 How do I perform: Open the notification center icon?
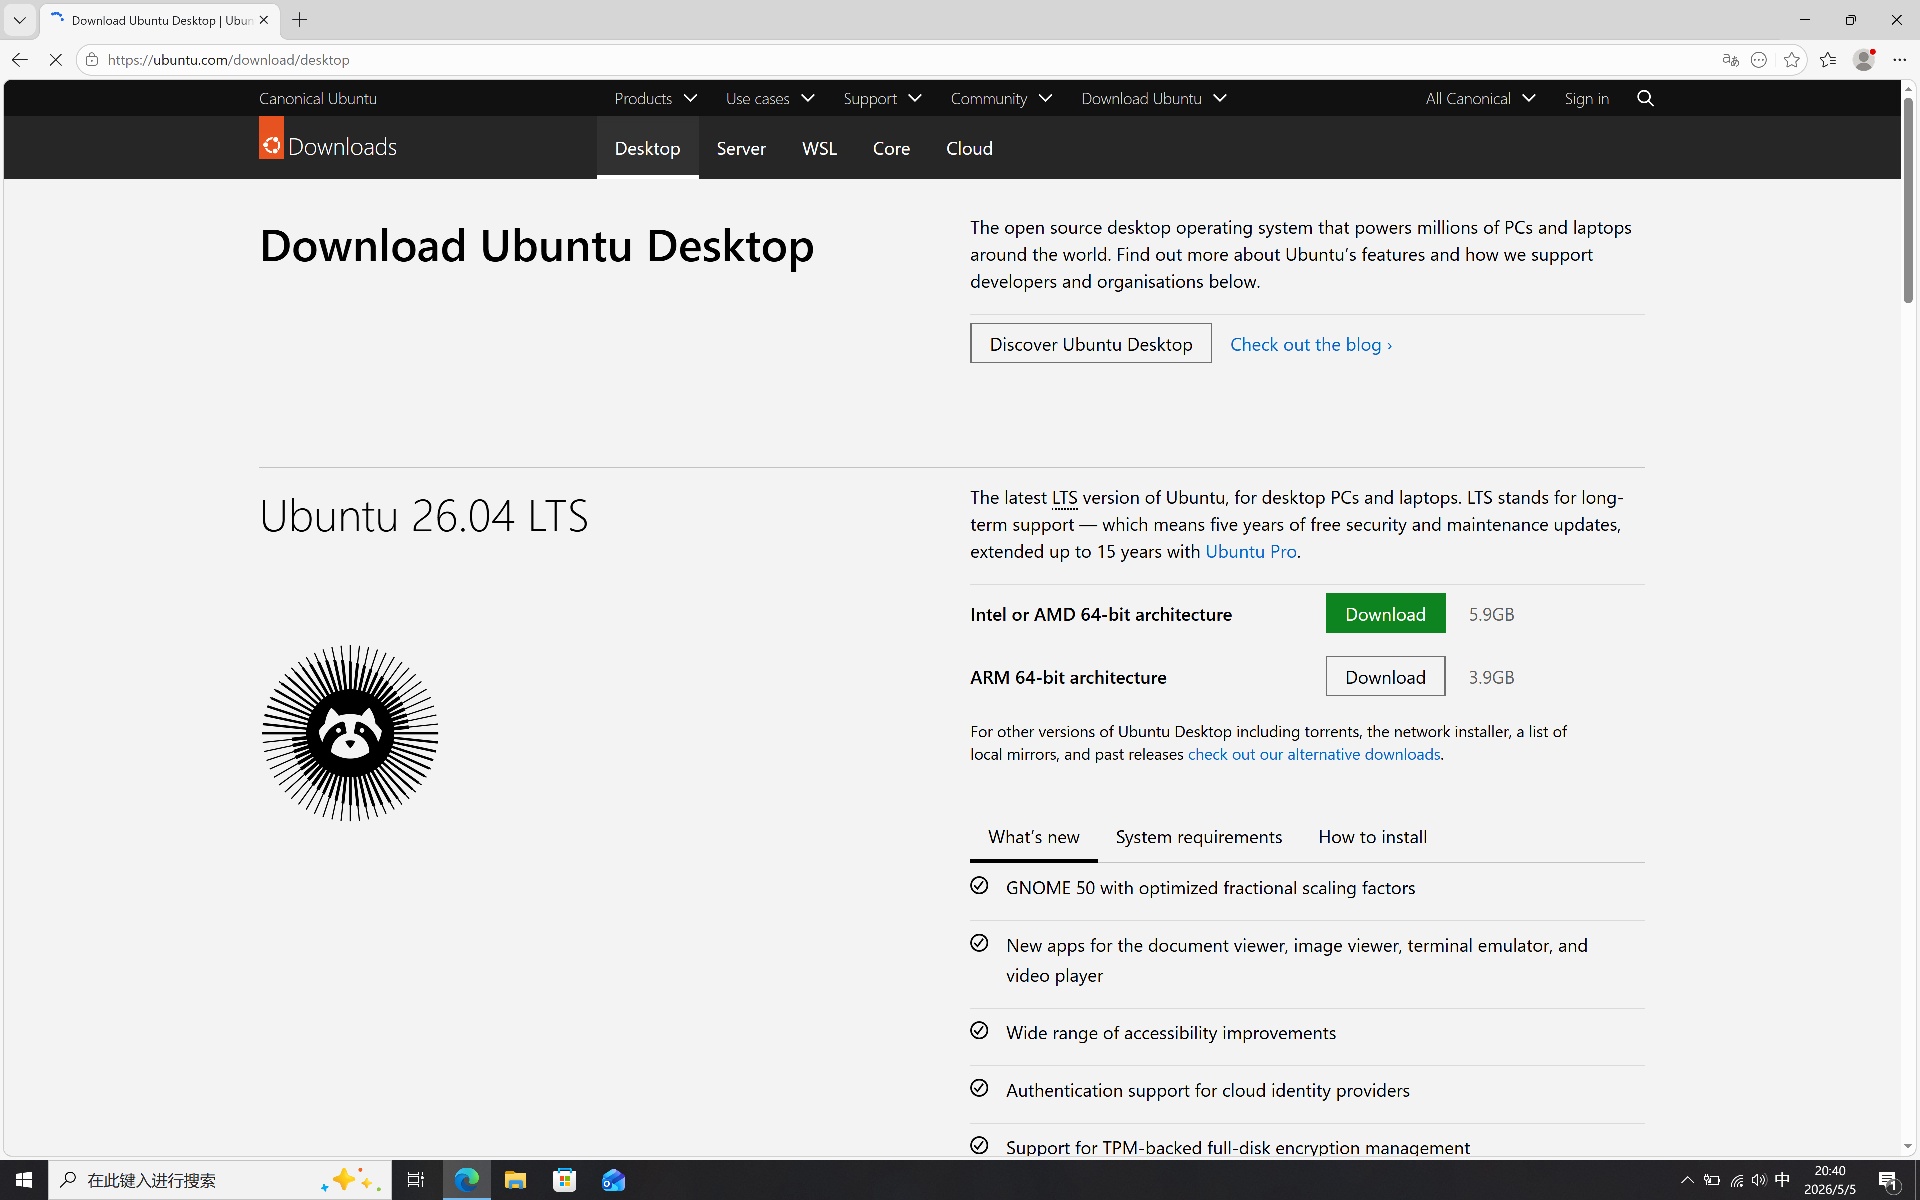click(x=1888, y=1180)
